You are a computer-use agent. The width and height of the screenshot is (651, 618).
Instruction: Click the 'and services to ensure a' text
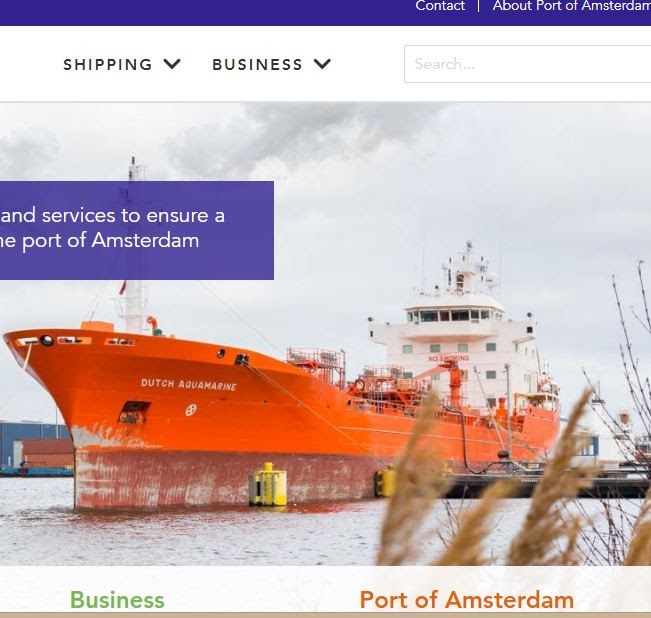[x=113, y=215]
